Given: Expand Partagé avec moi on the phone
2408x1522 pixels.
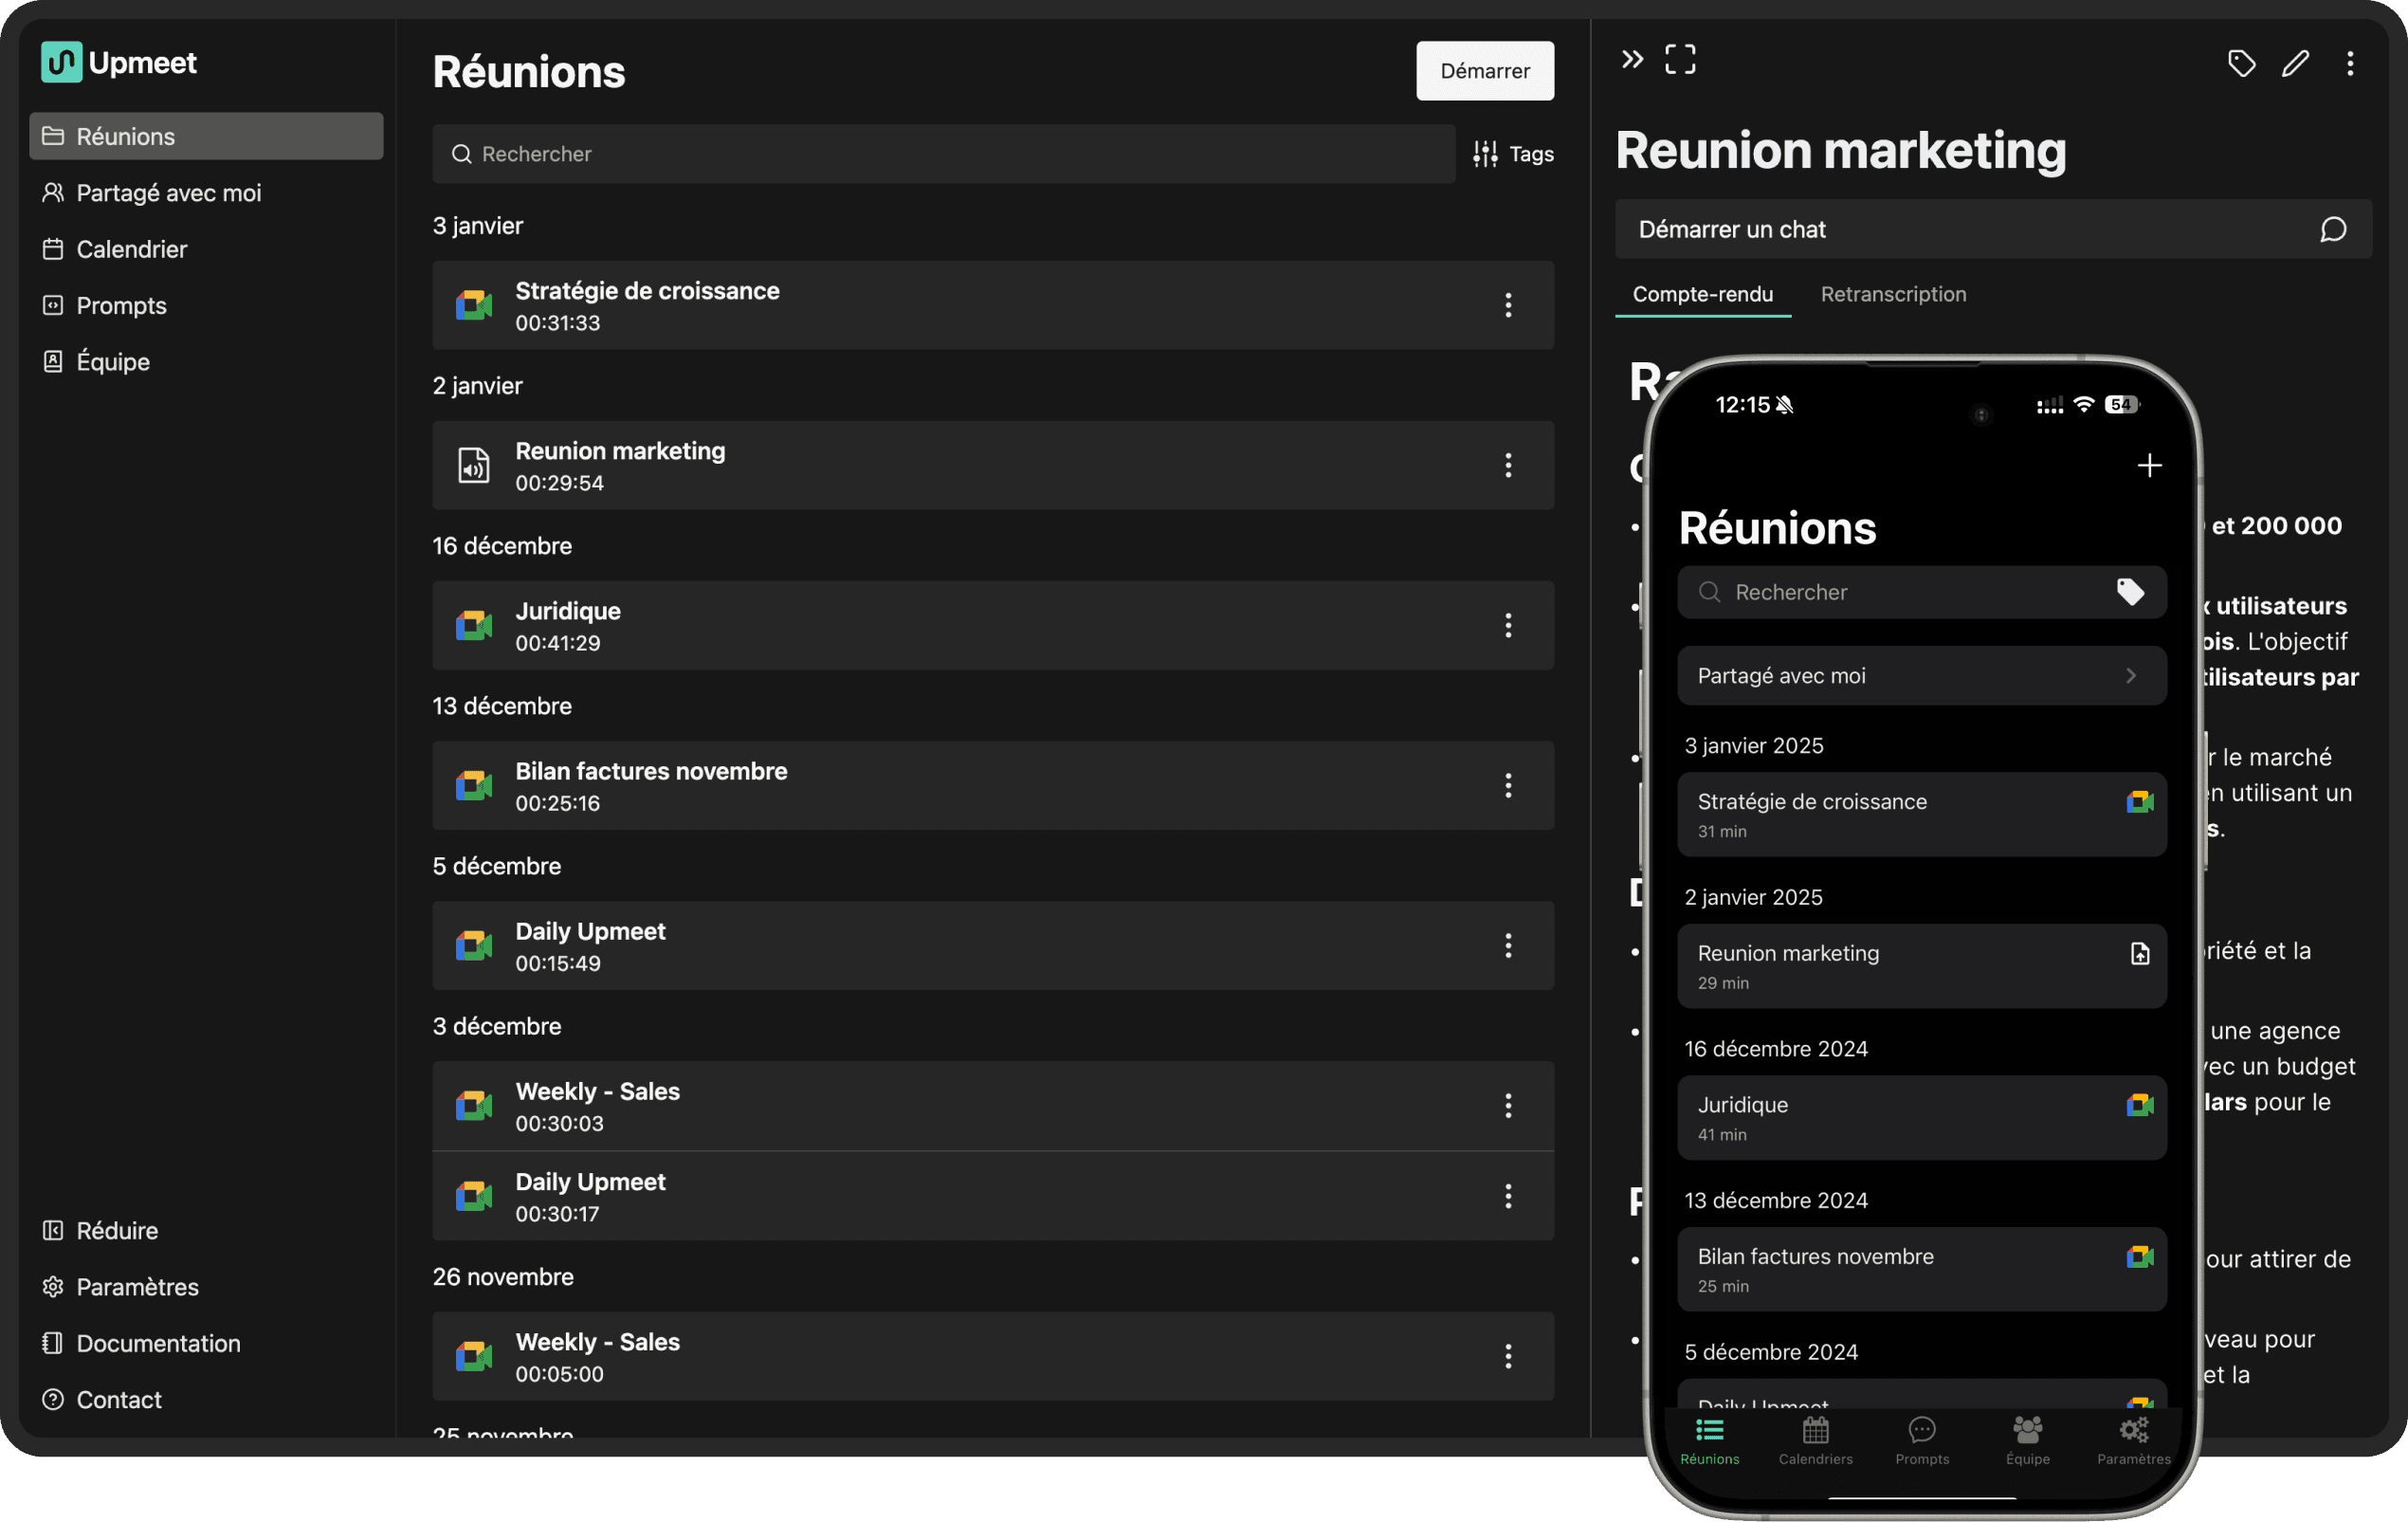Looking at the screenshot, I should click(x=1921, y=675).
